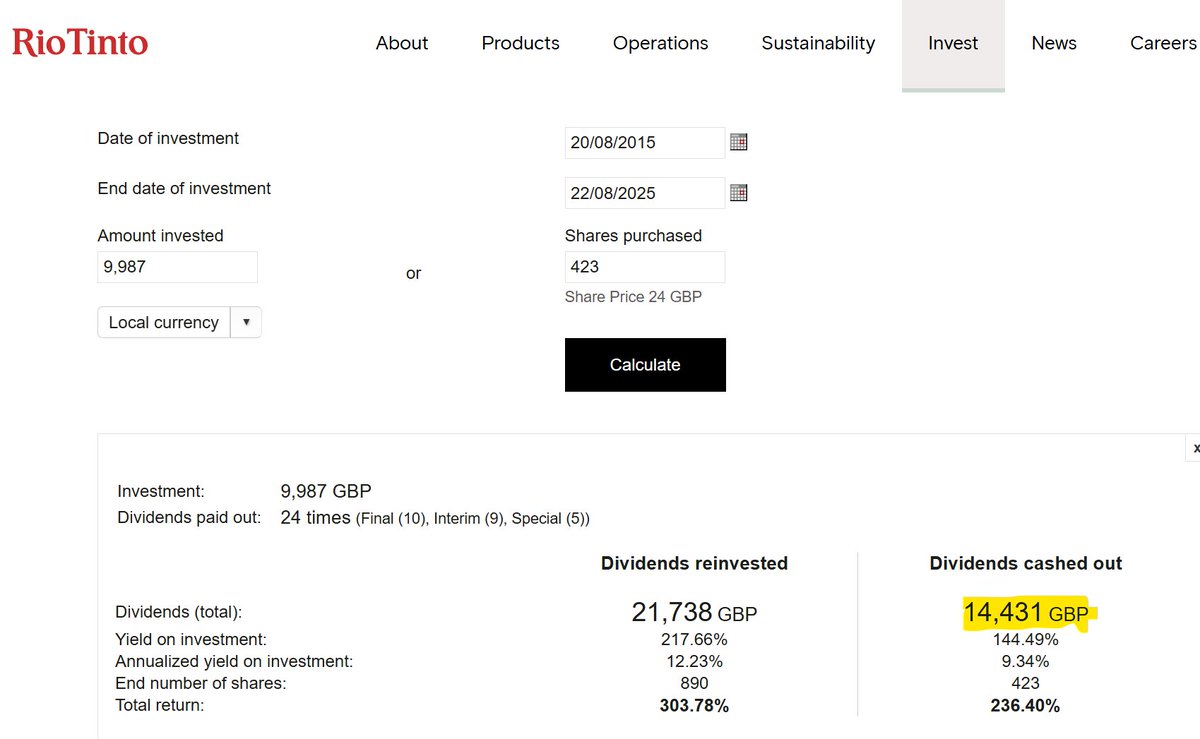Click the 9.34% annualized yield value
The width and height of the screenshot is (1200, 739).
[x=1026, y=661]
